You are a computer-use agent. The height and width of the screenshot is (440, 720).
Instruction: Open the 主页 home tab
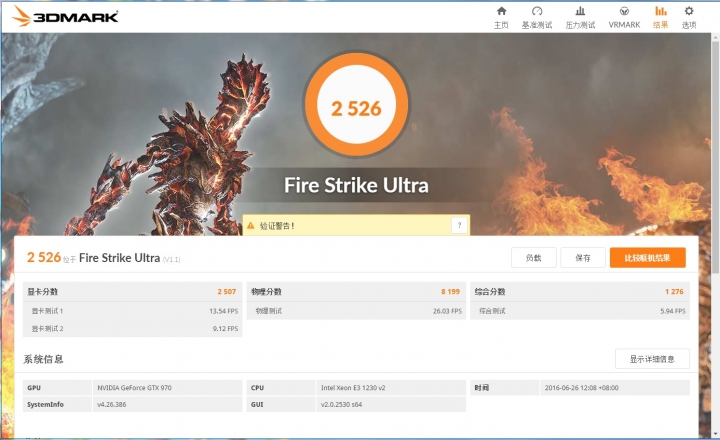pyautogui.click(x=501, y=17)
